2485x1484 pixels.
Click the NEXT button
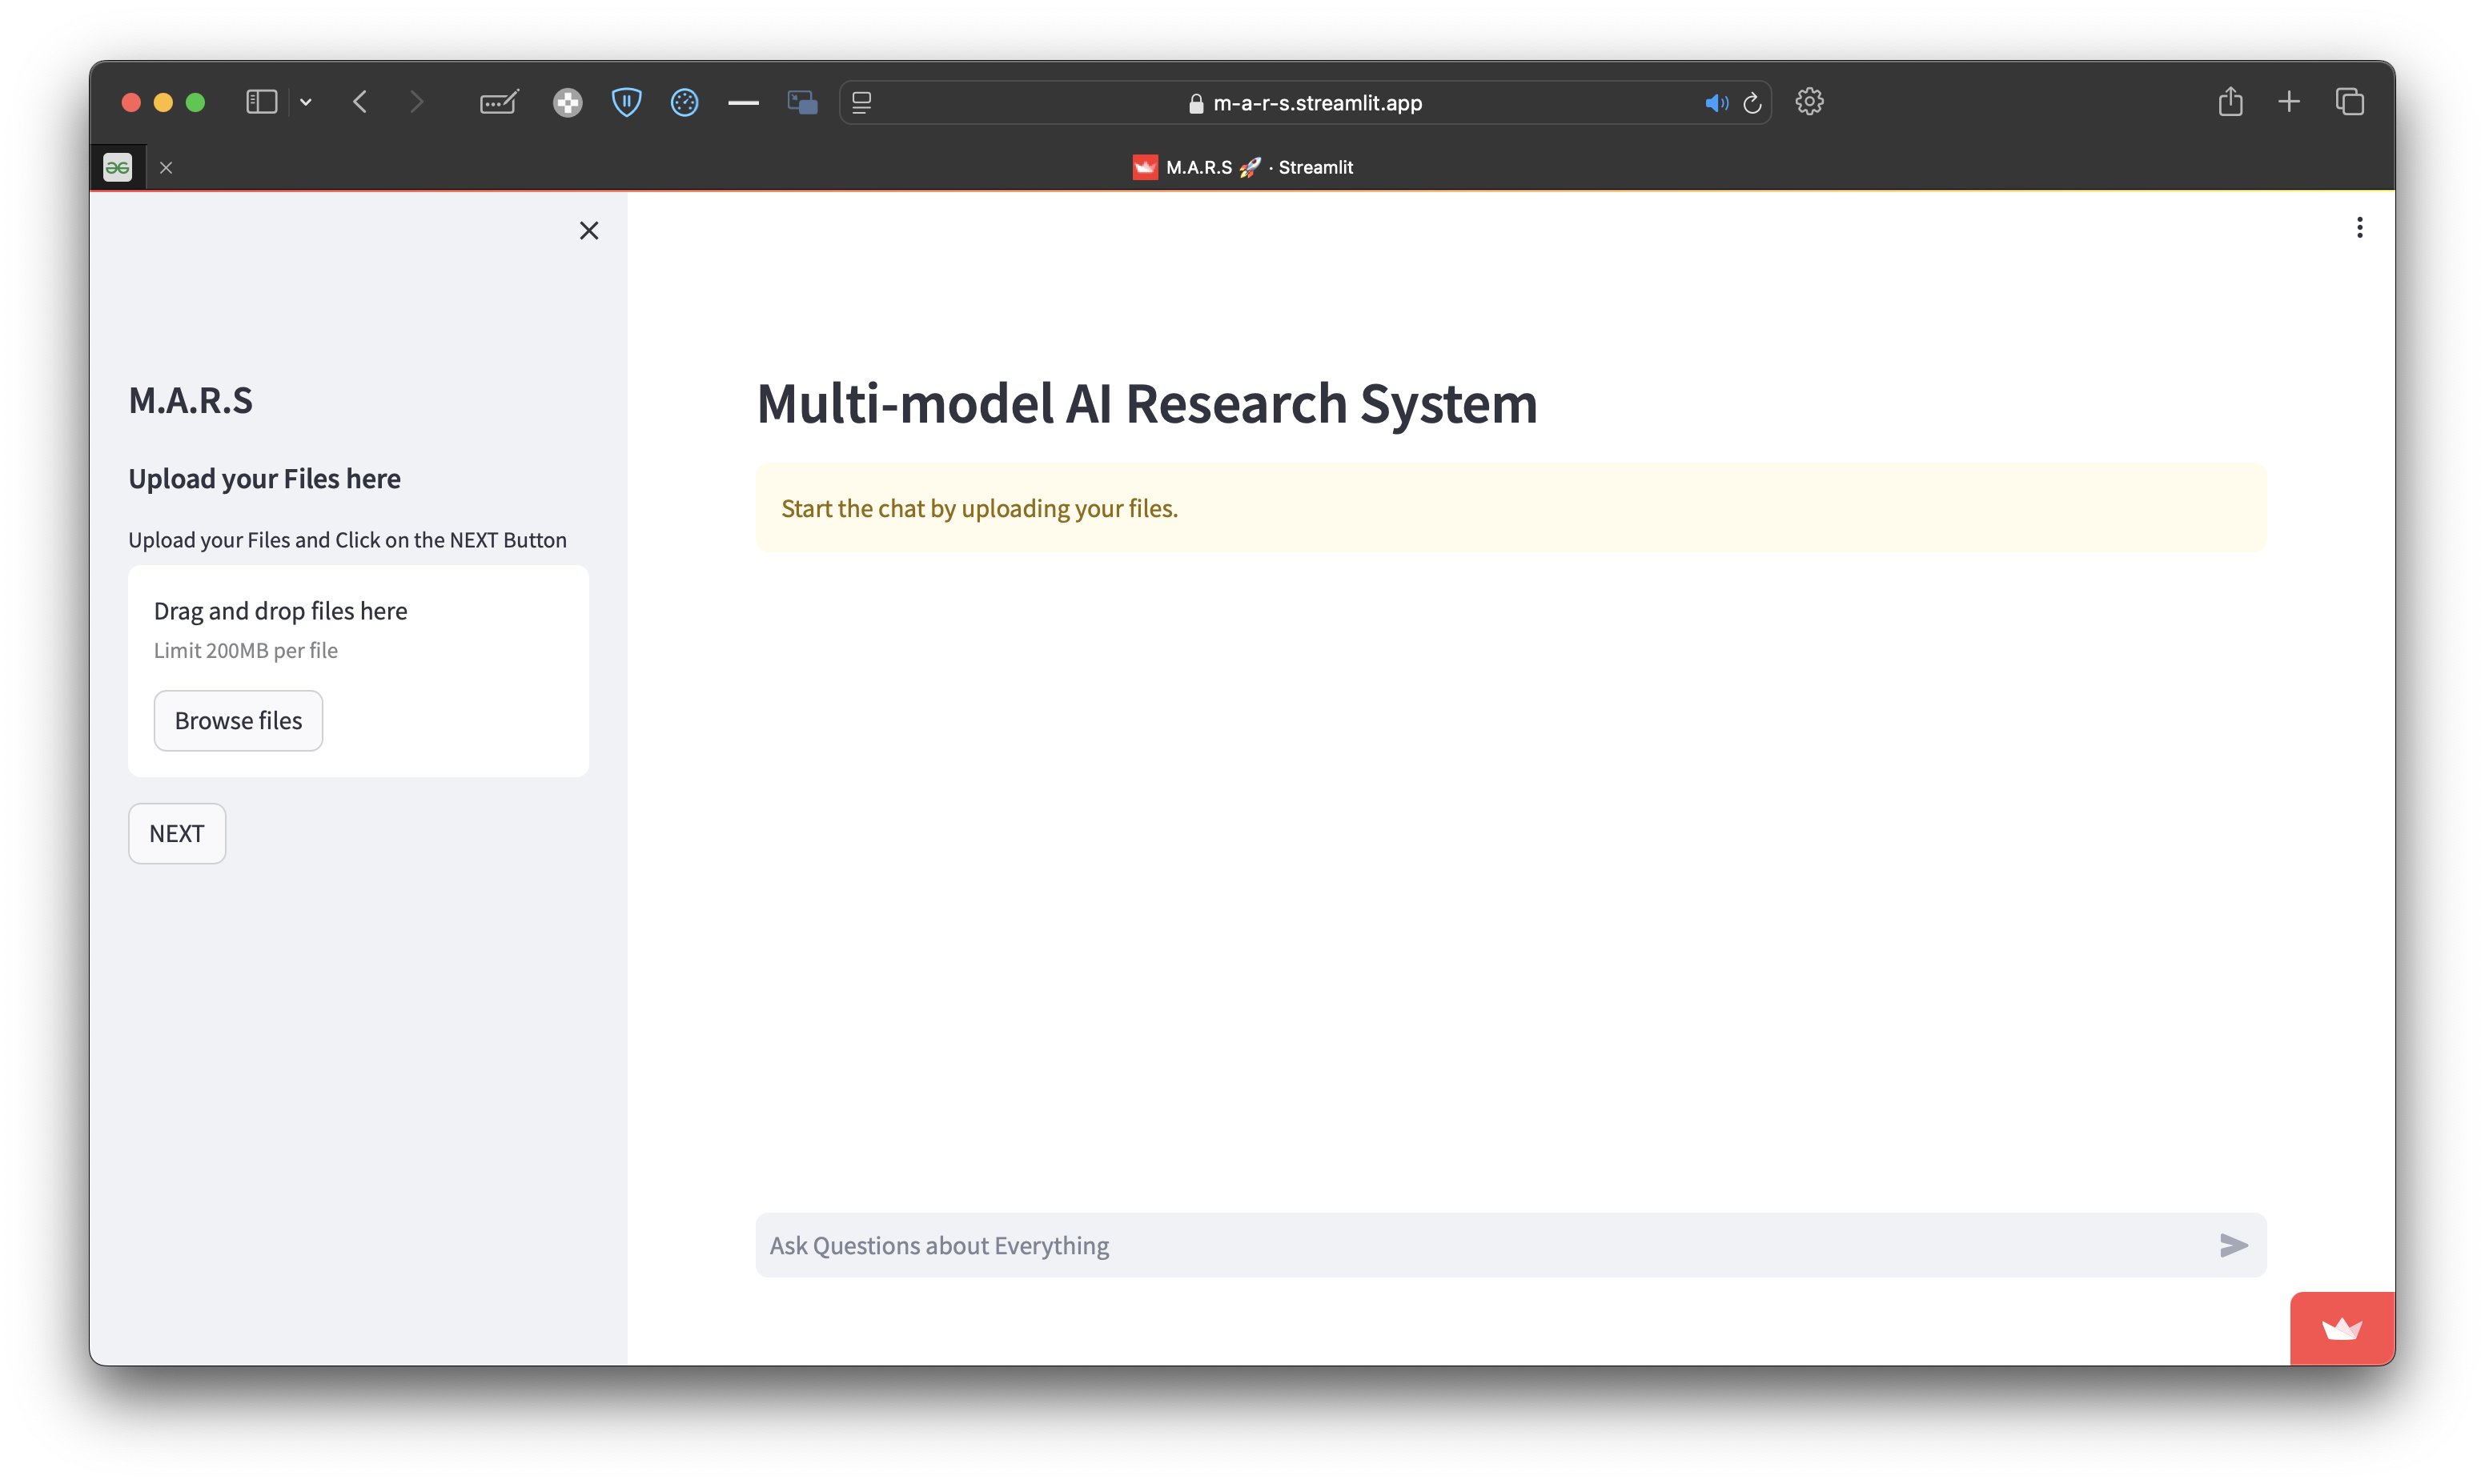pyautogui.click(x=177, y=833)
